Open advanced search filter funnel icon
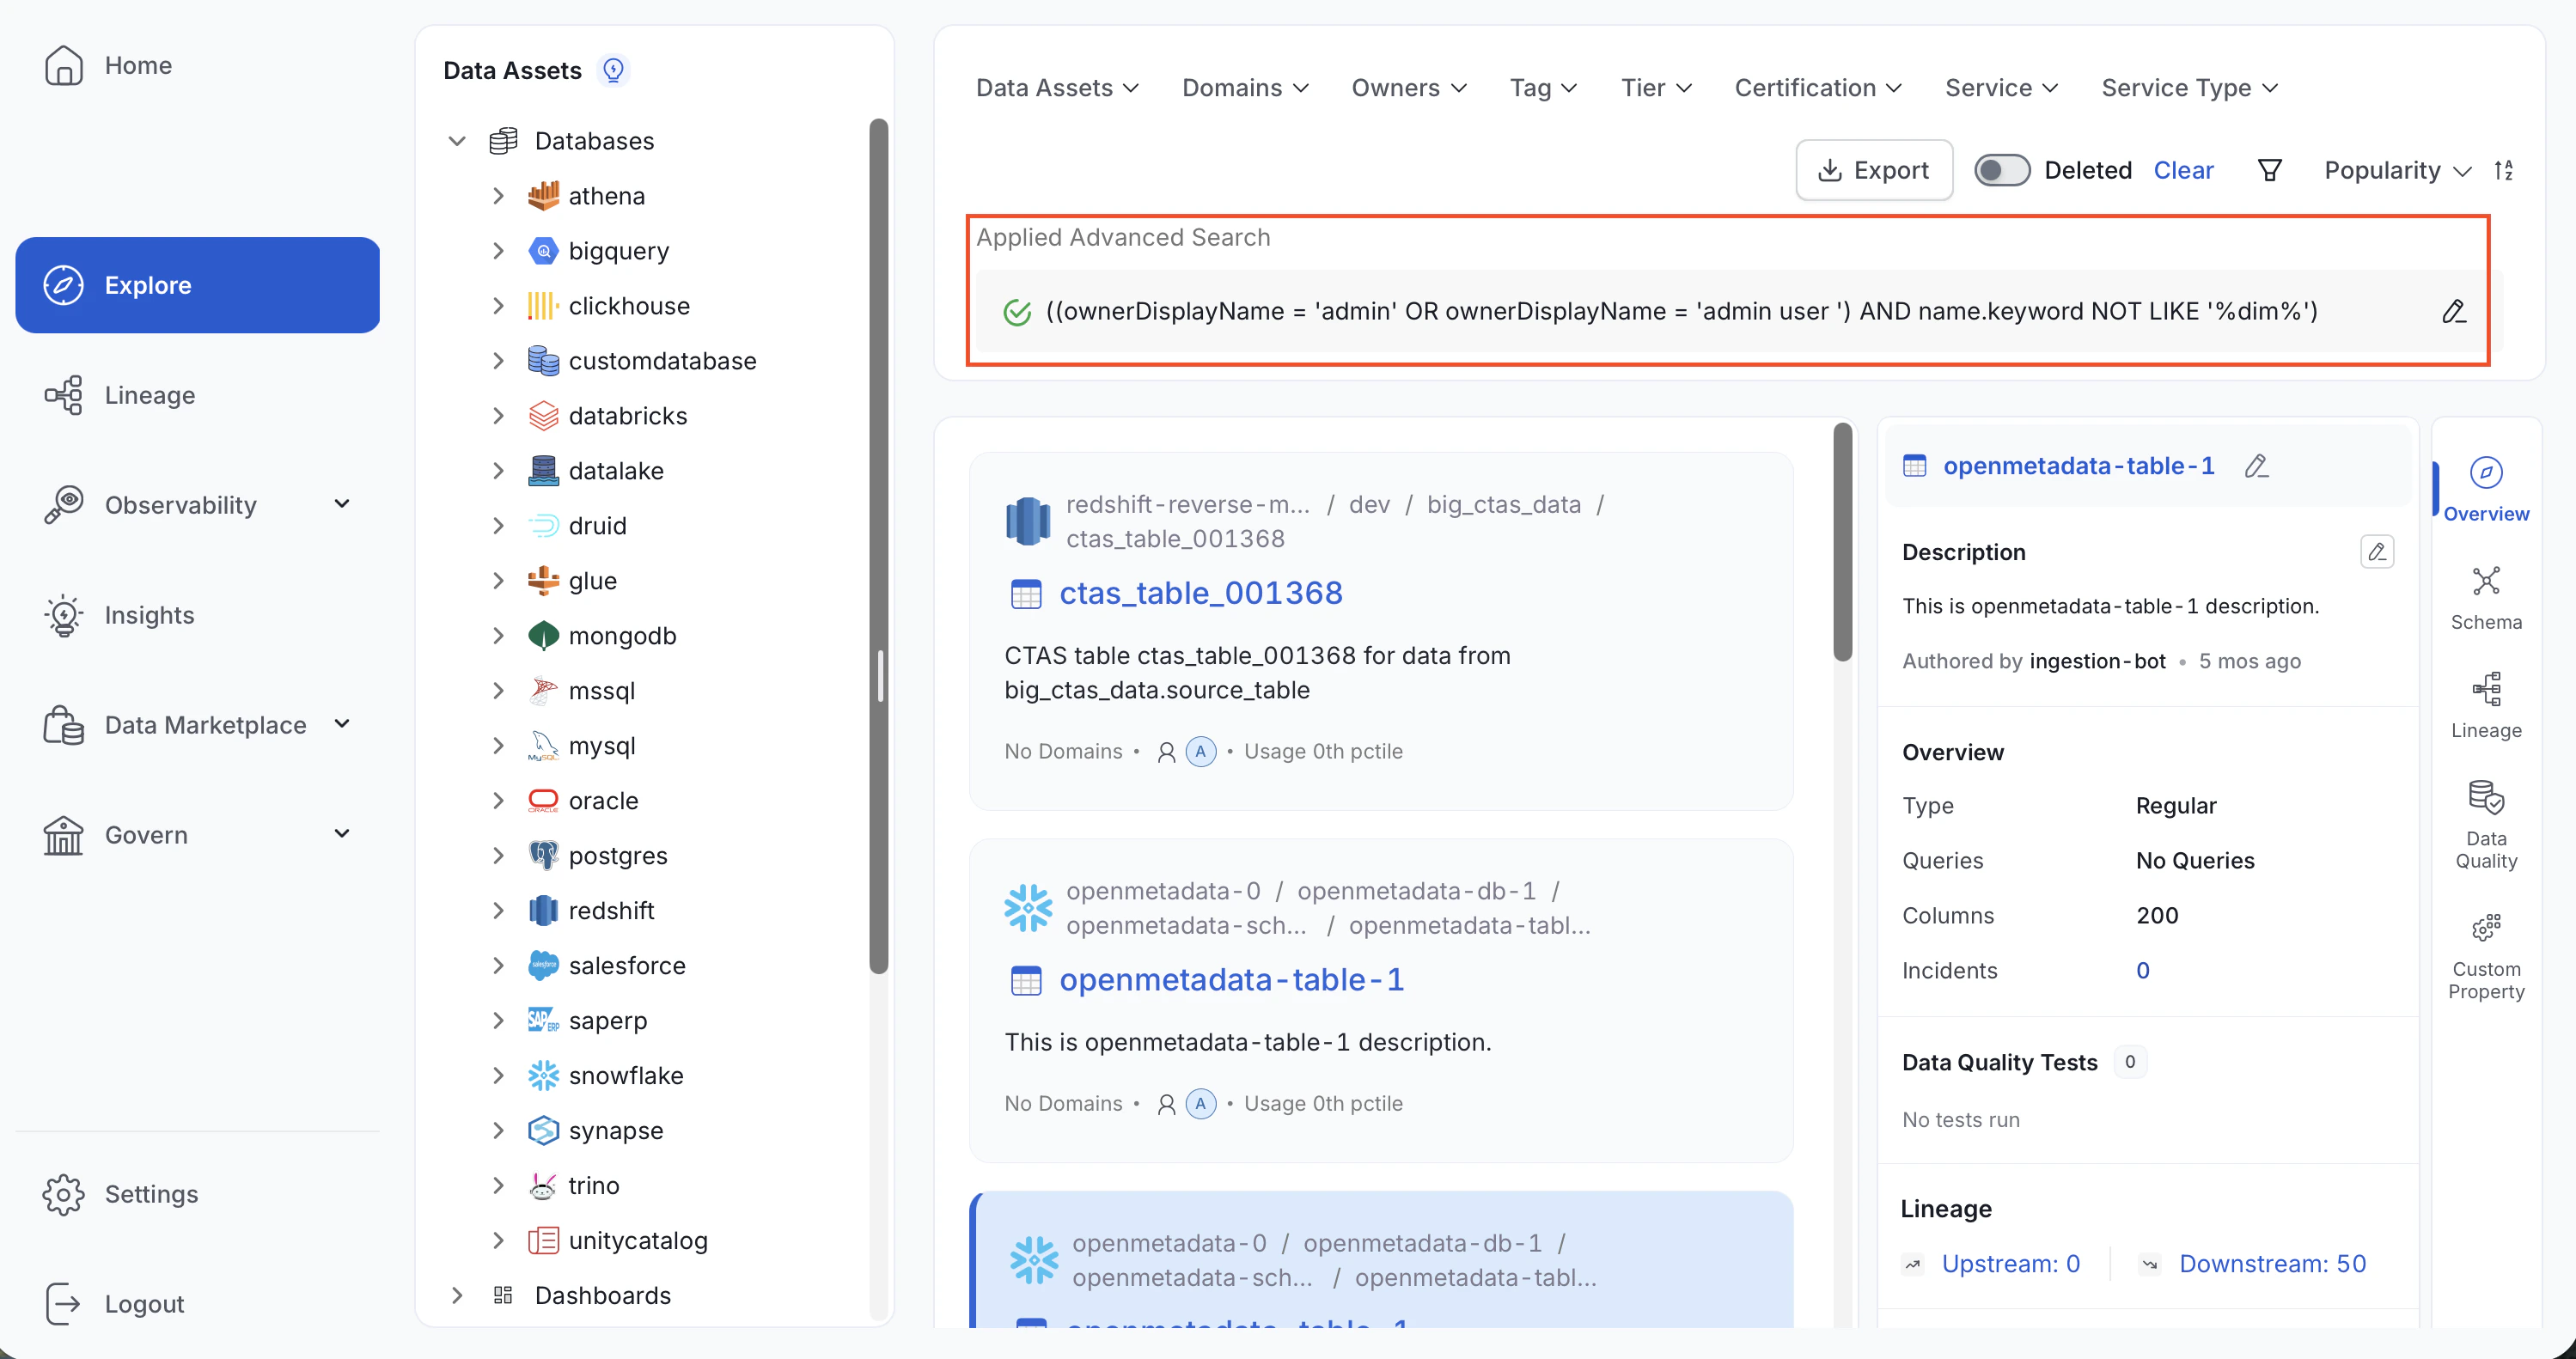 2269,170
